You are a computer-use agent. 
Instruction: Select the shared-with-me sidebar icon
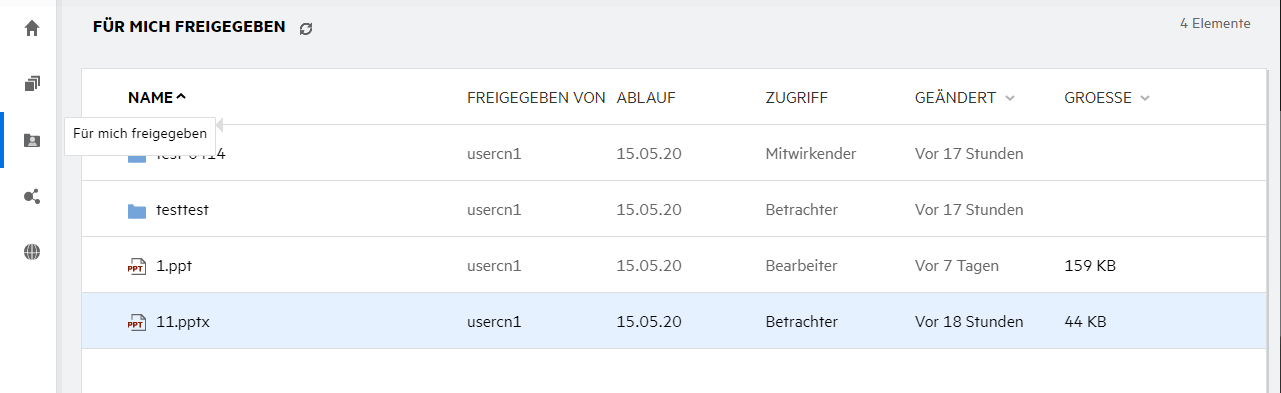pos(32,140)
